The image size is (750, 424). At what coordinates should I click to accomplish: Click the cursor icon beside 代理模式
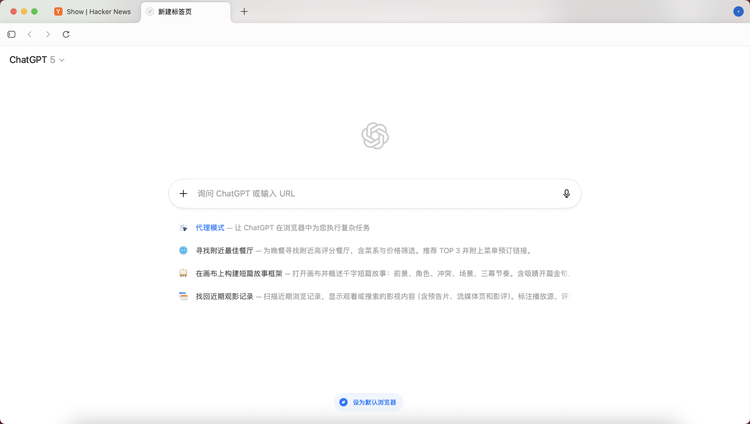click(183, 228)
